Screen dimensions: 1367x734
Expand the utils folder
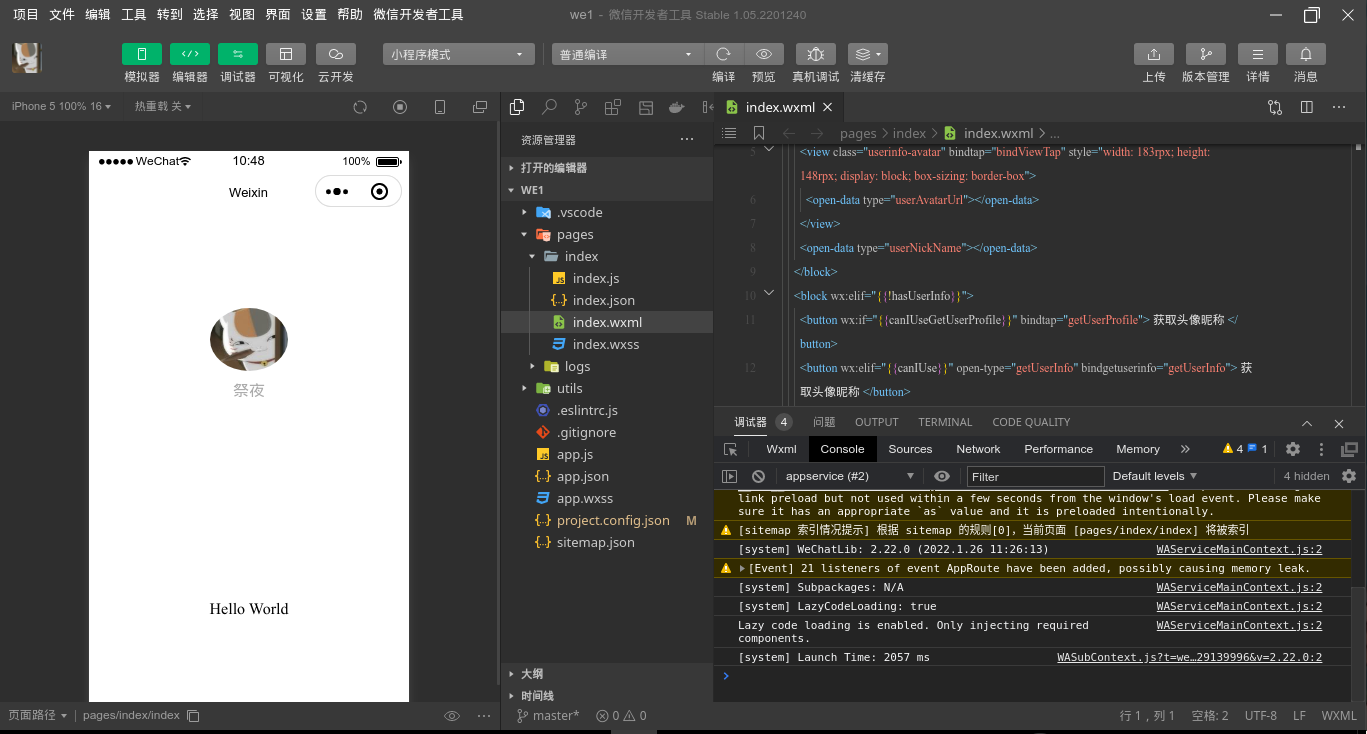[607, 388]
